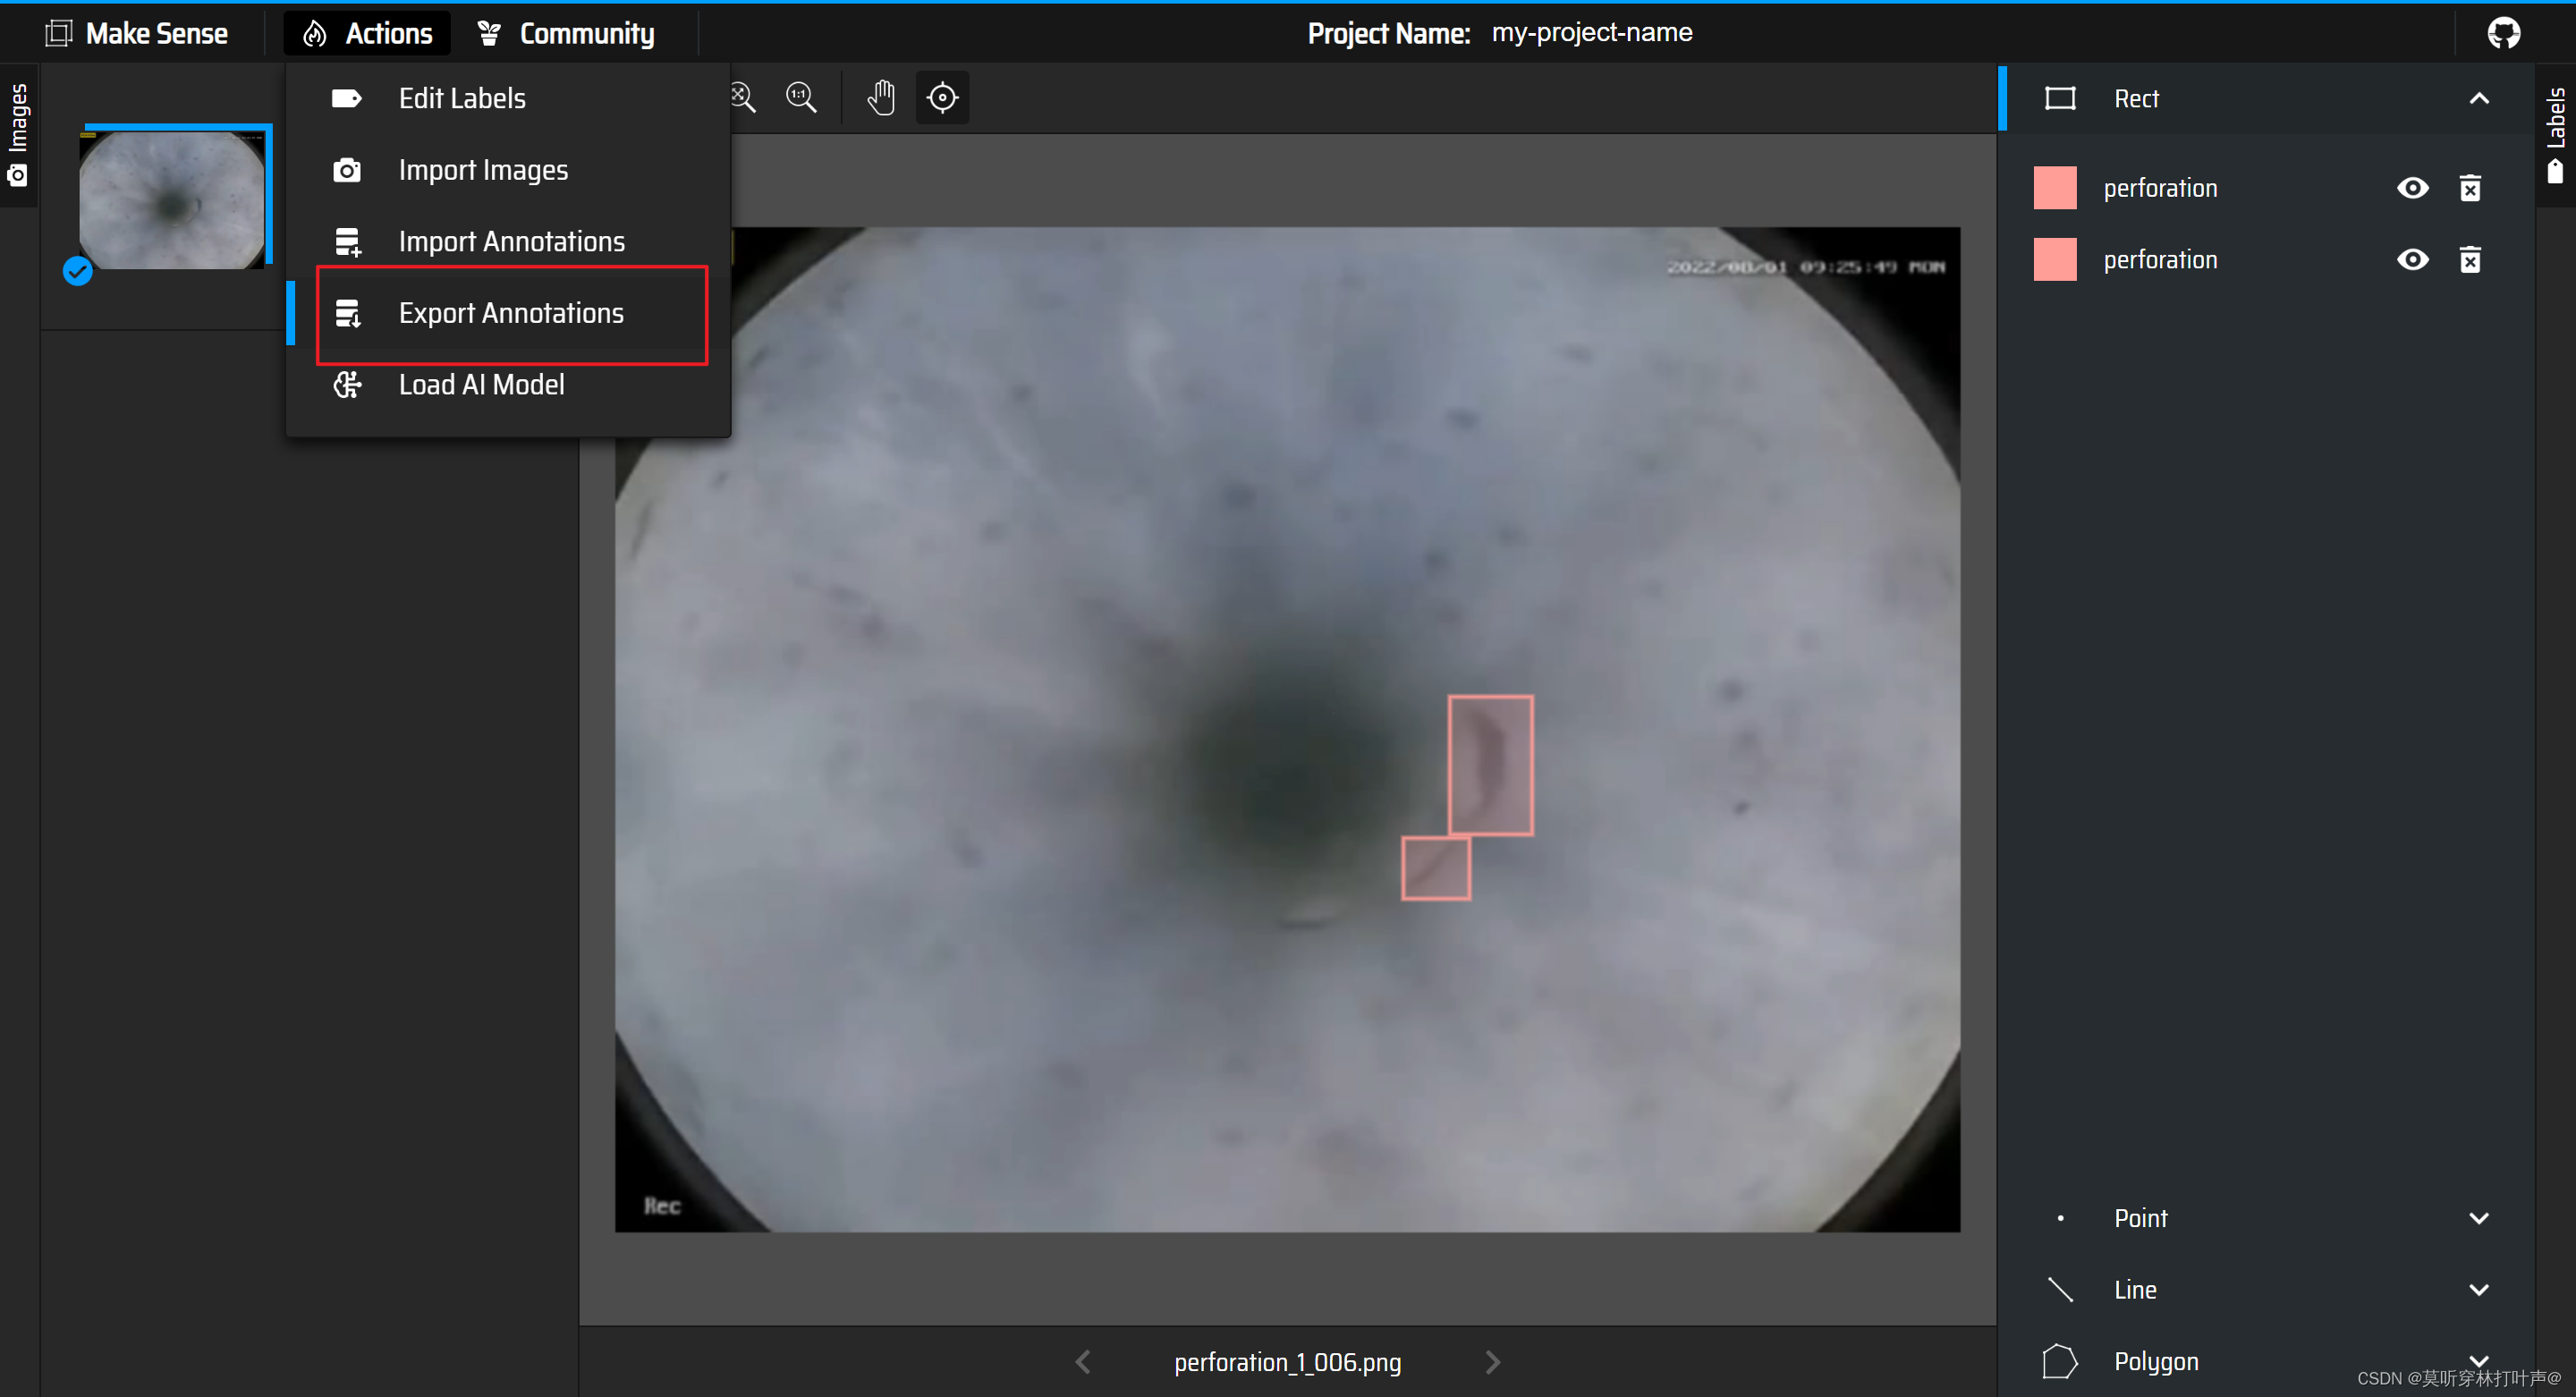
Task: Open the Labels side tab
Action: [2555, 135]
